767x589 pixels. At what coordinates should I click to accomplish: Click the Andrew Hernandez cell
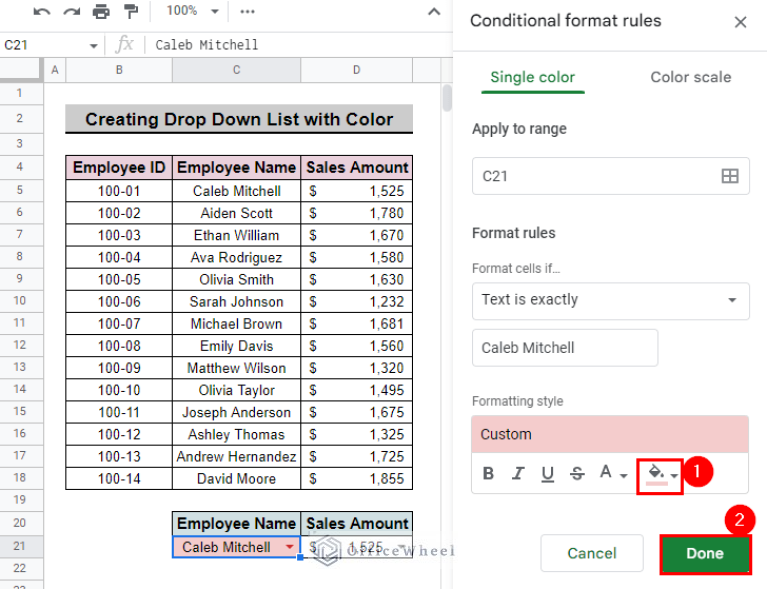point(236,456)
